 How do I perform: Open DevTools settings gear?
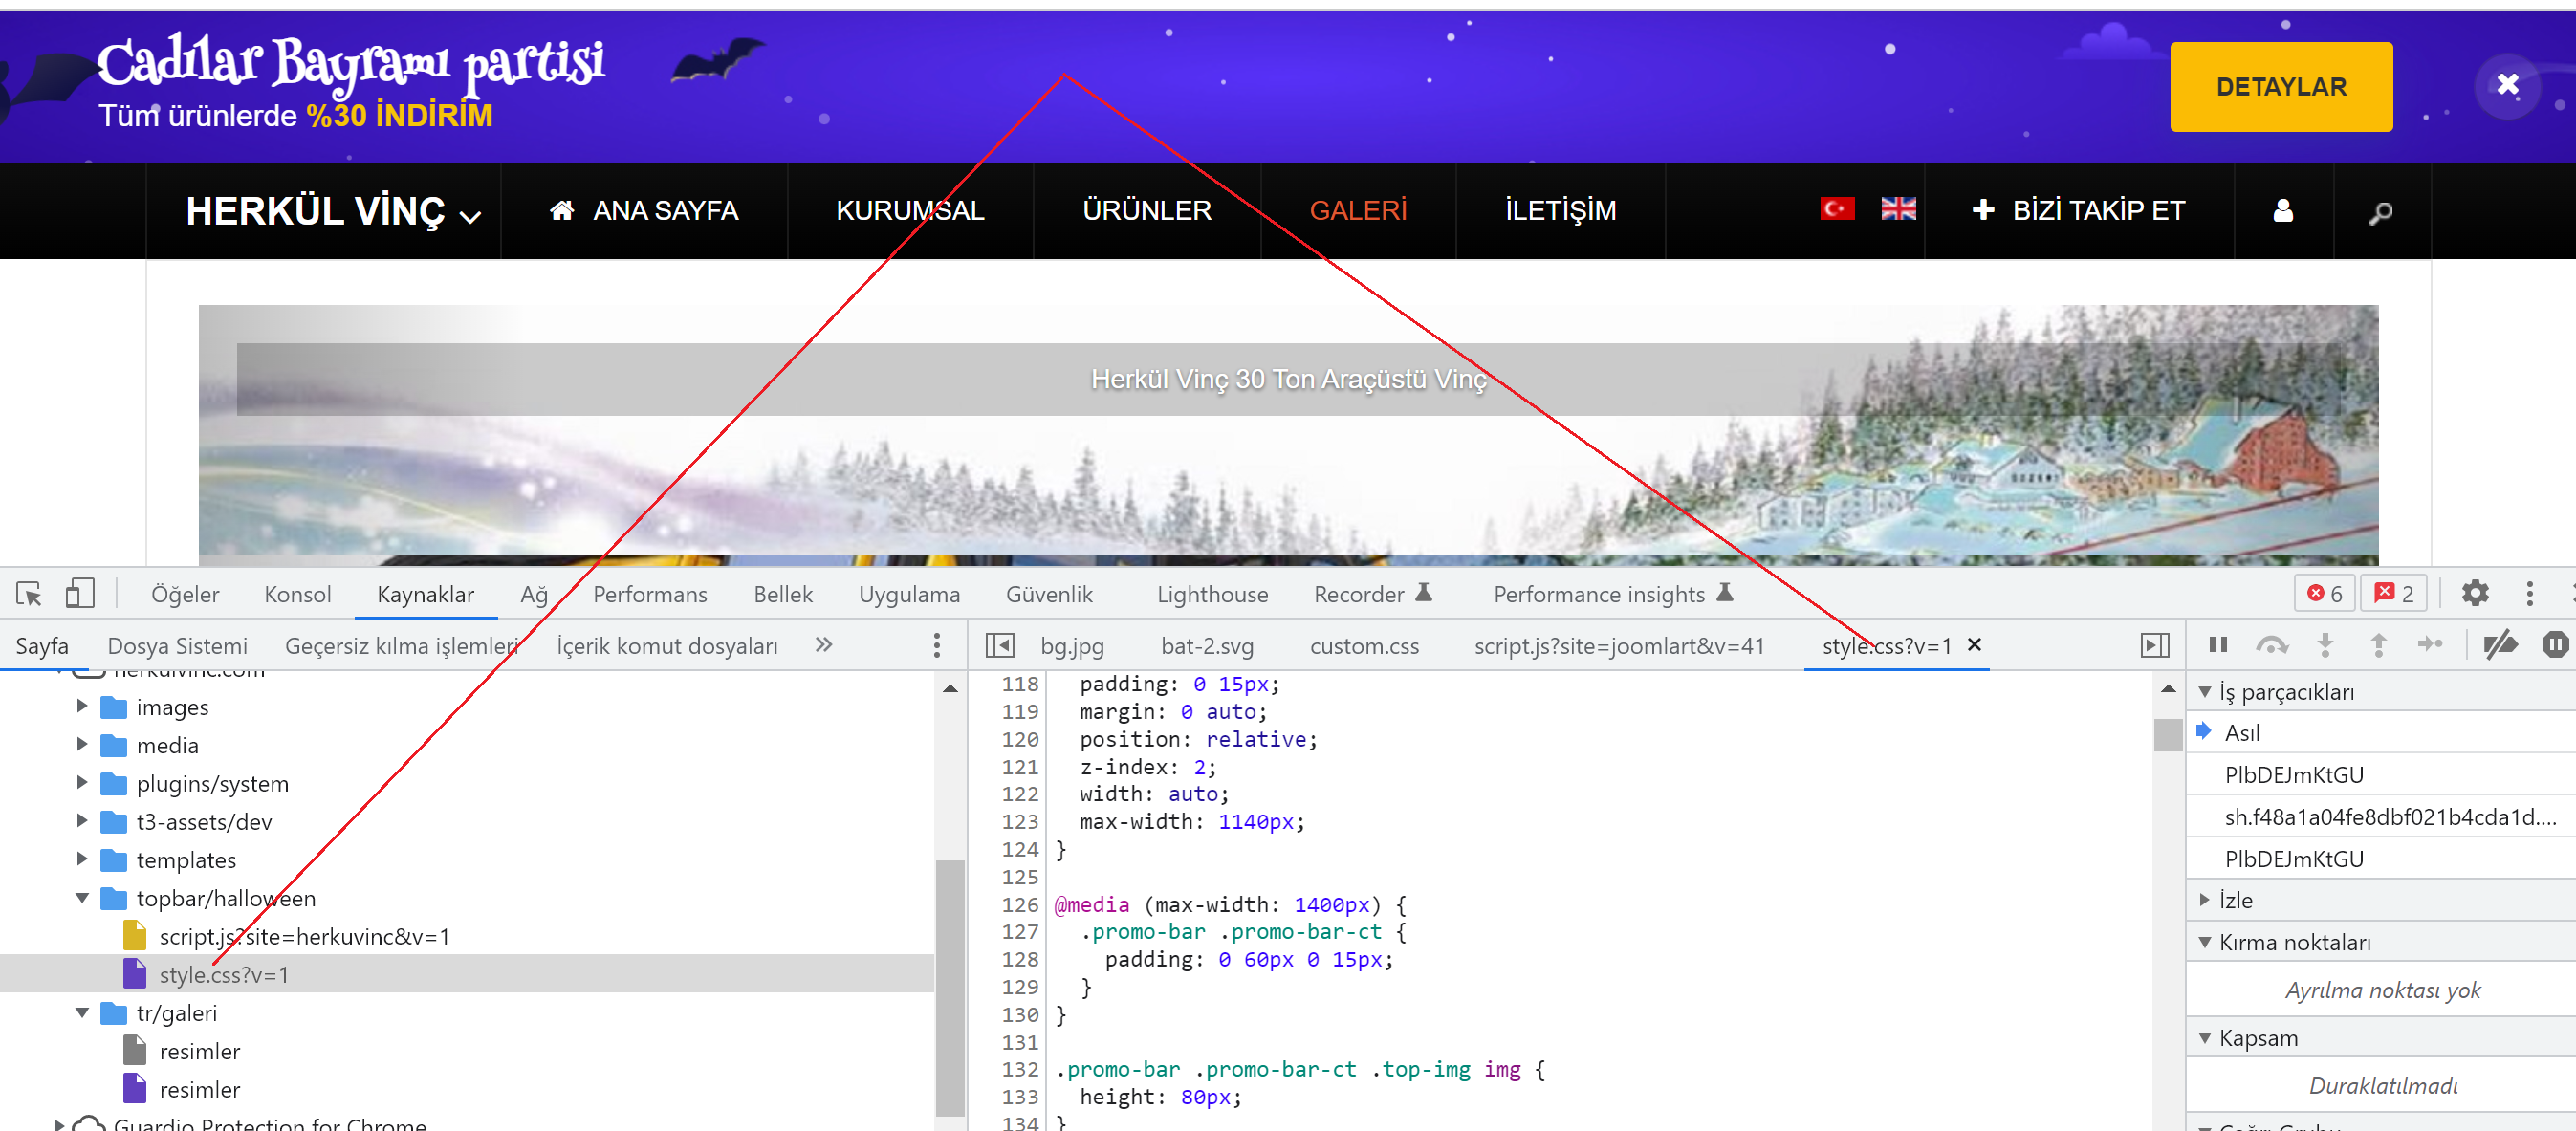tap(2474, 593)
